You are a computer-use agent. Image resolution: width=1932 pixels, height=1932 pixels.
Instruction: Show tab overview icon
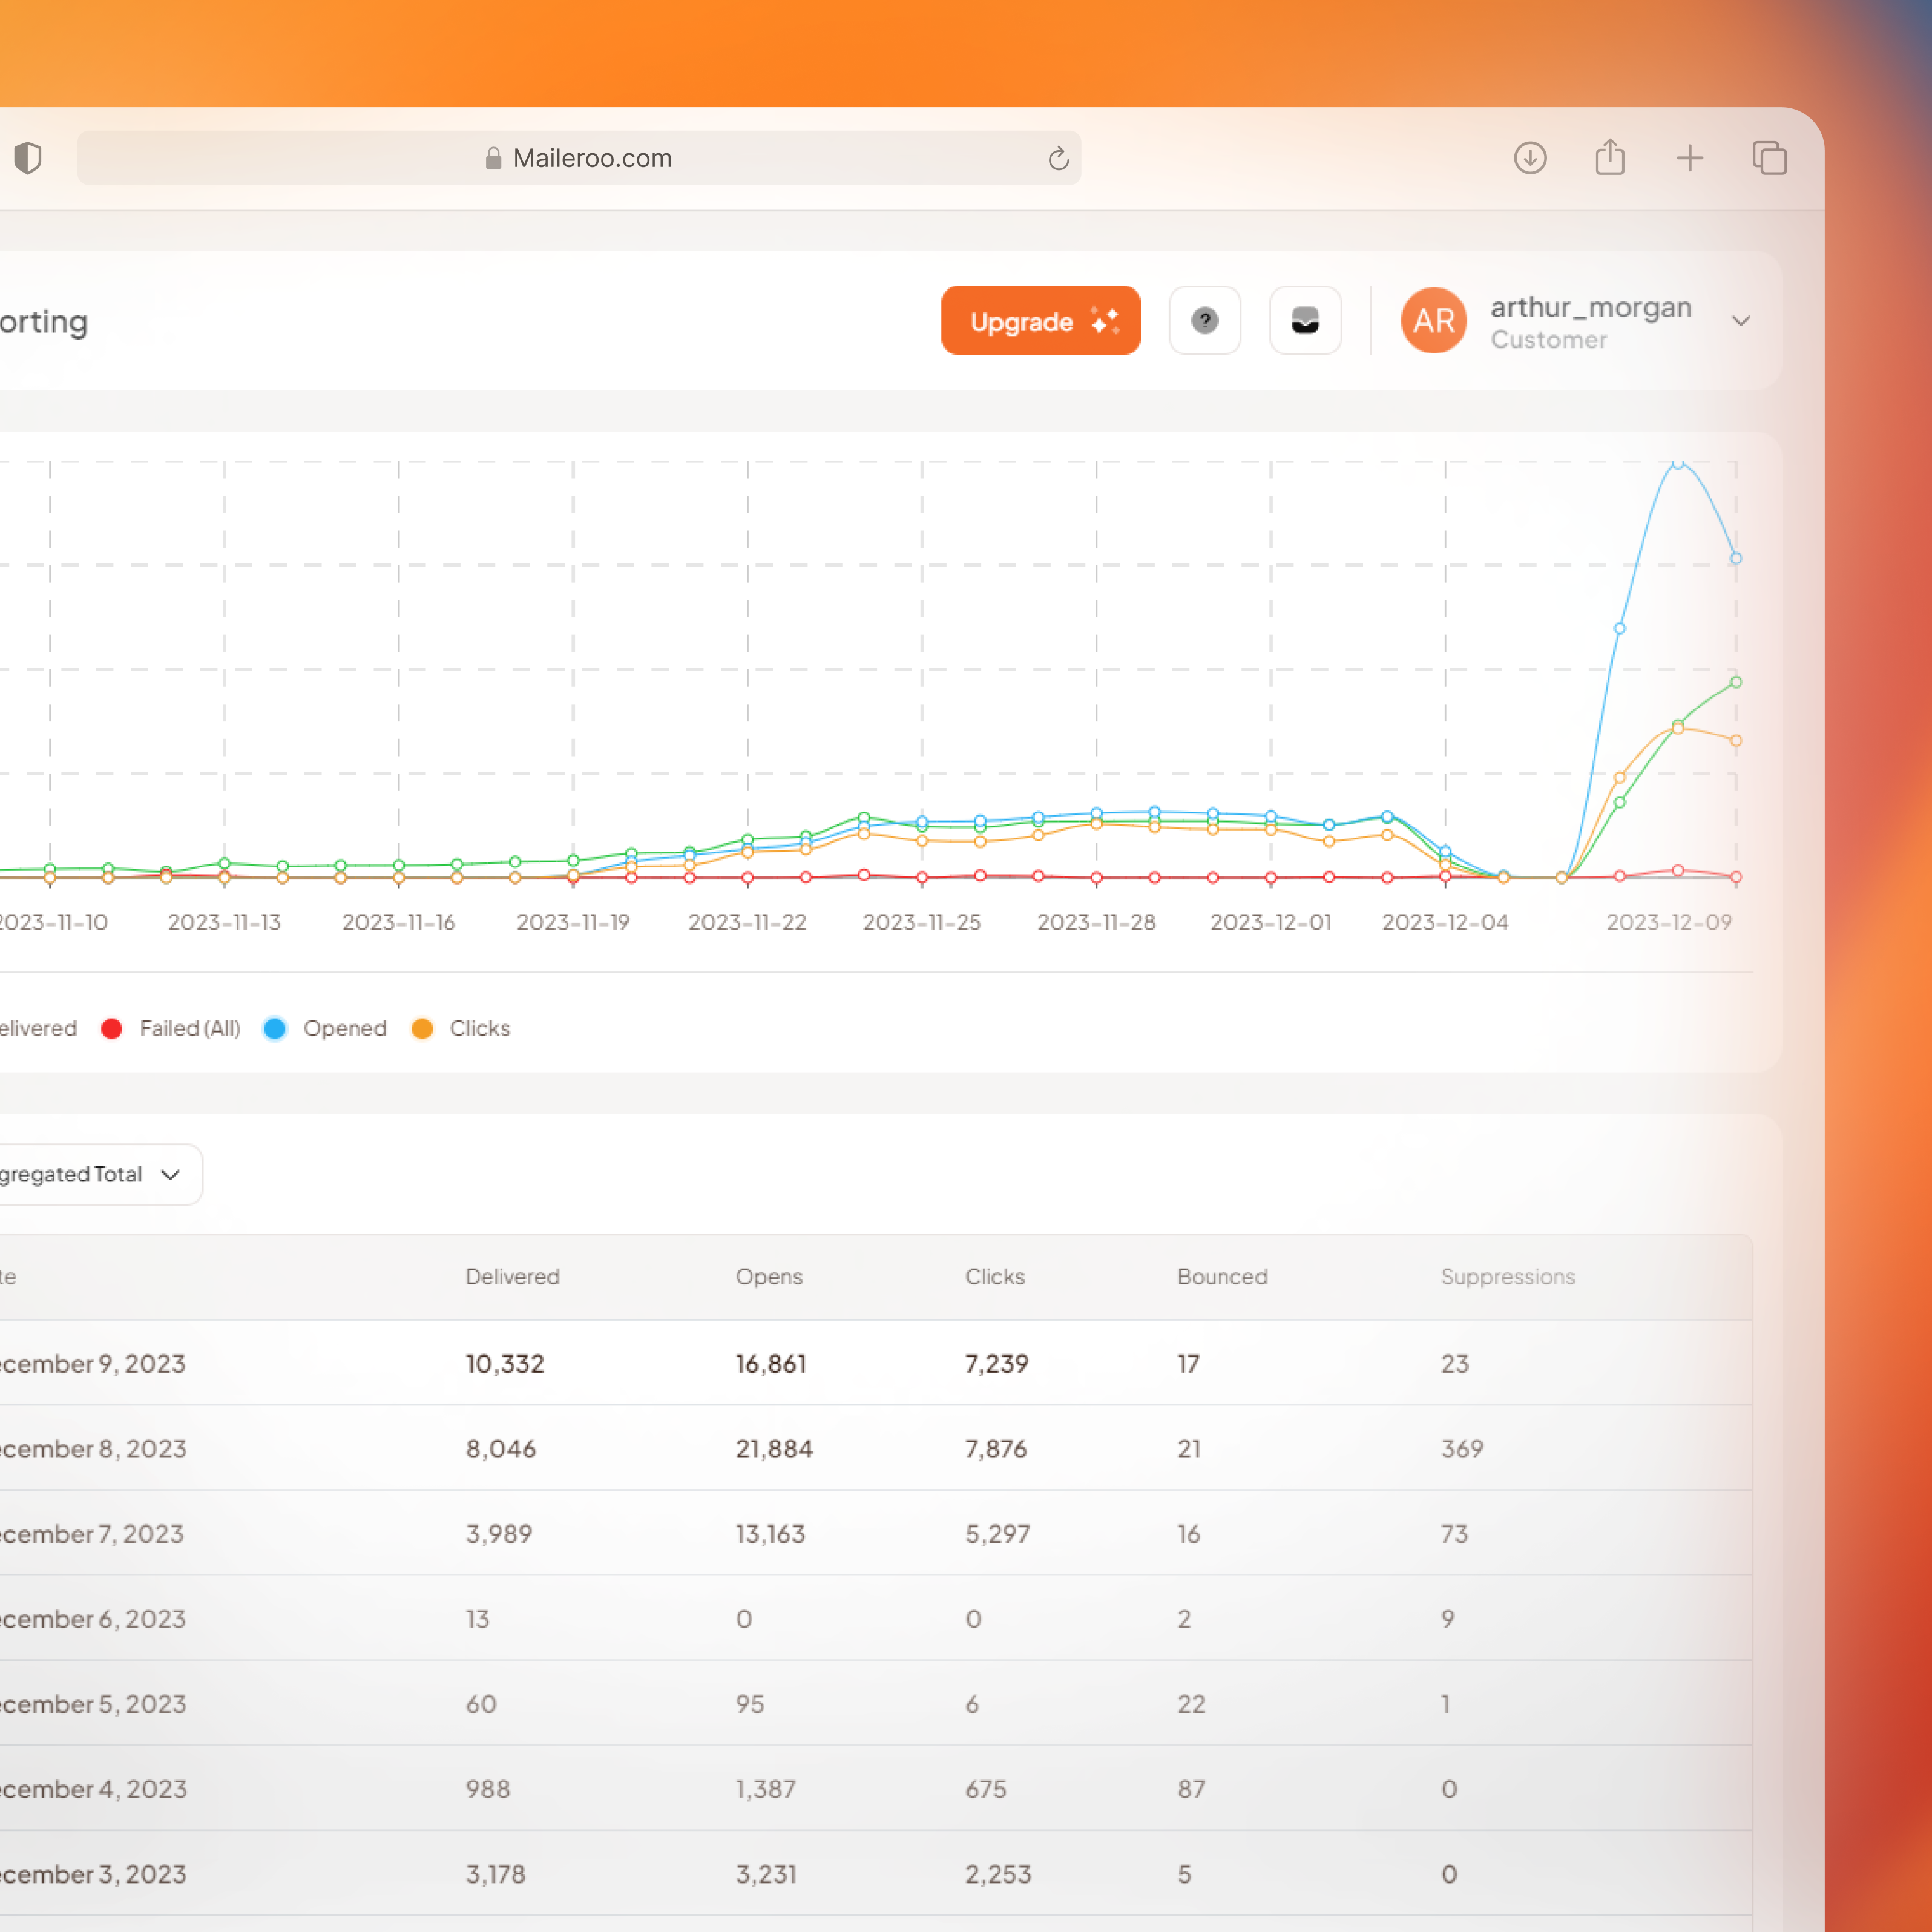pyautogui.click(x=1769, y=158)
